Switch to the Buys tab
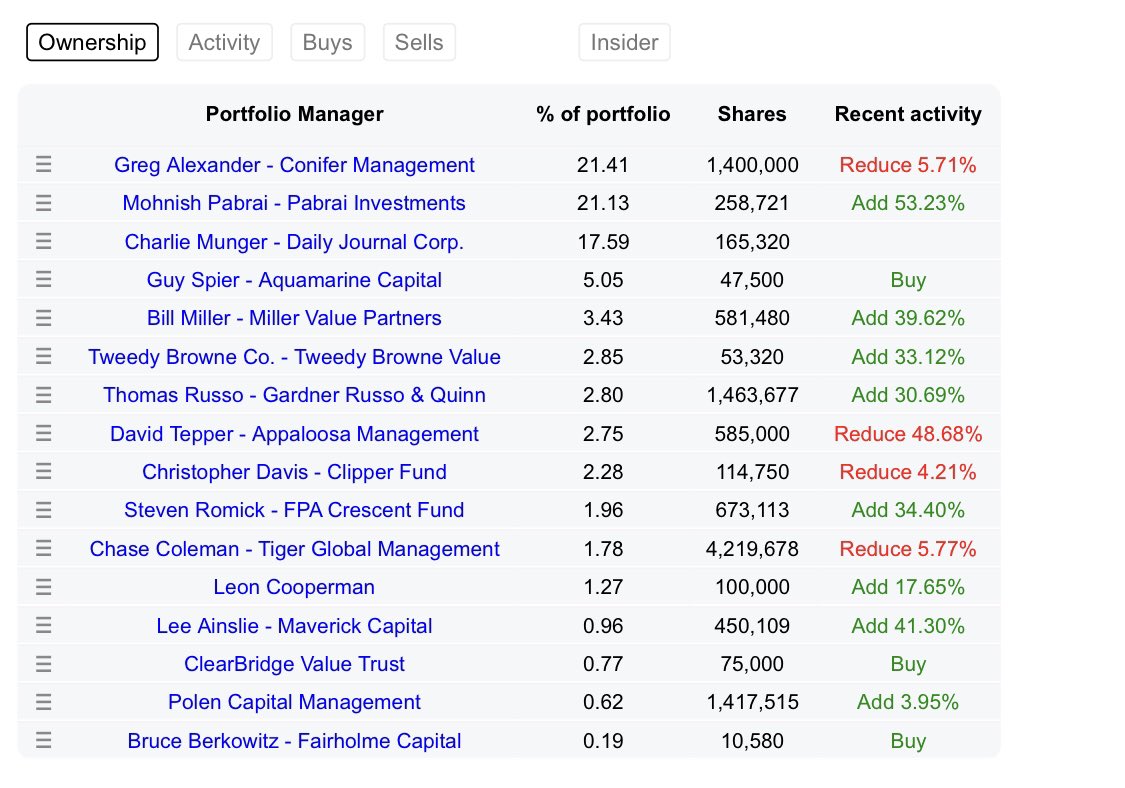This screenshot has height=788, width=1125. point(328,42)
